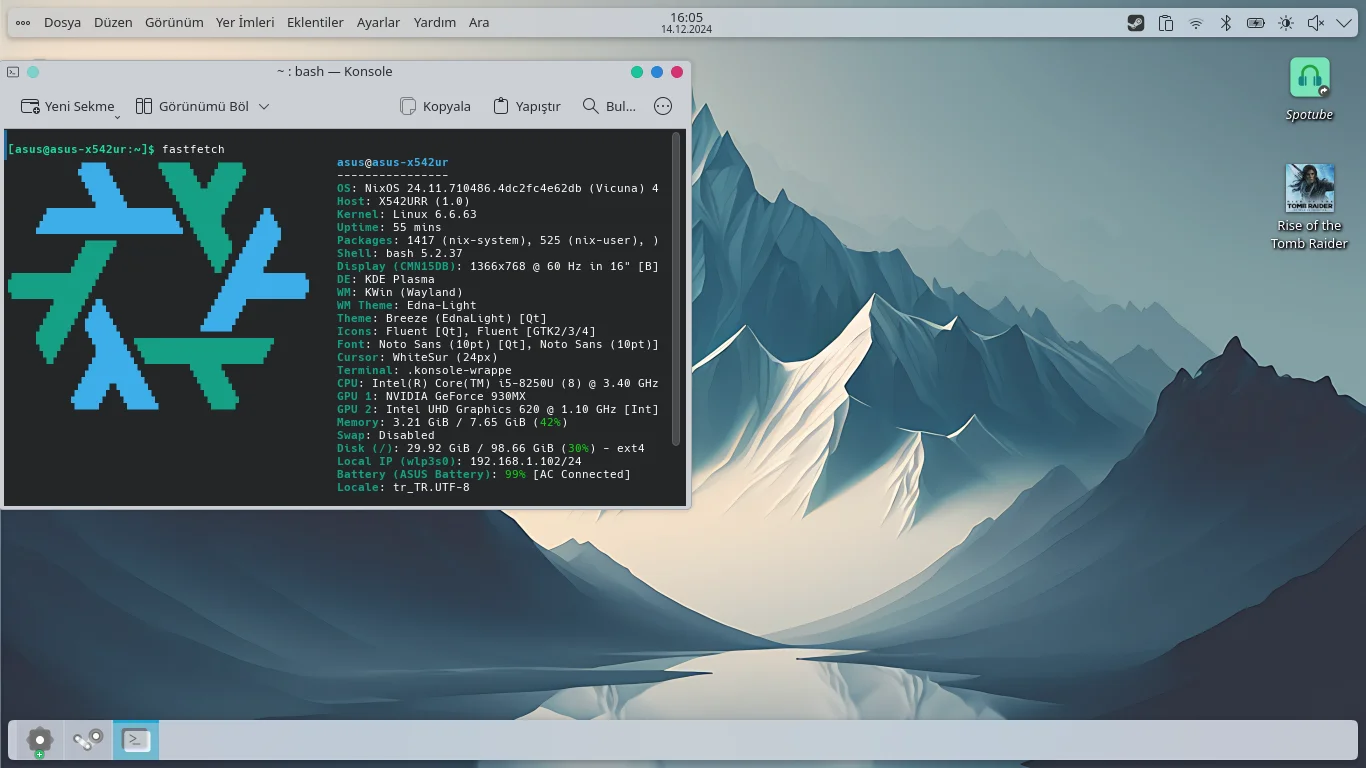The image size is (1366, 768).
Task: Click the Memory line 3.21 GiB / 7.65 GiB
Action: [x=452, y=422]
